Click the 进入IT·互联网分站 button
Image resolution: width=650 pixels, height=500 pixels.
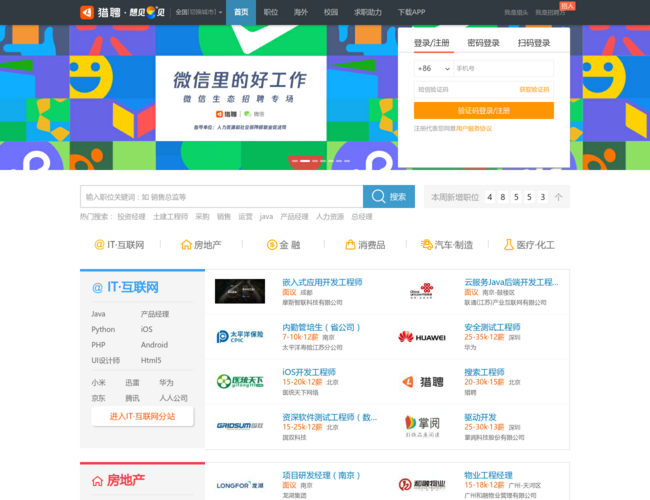point(142,416)
